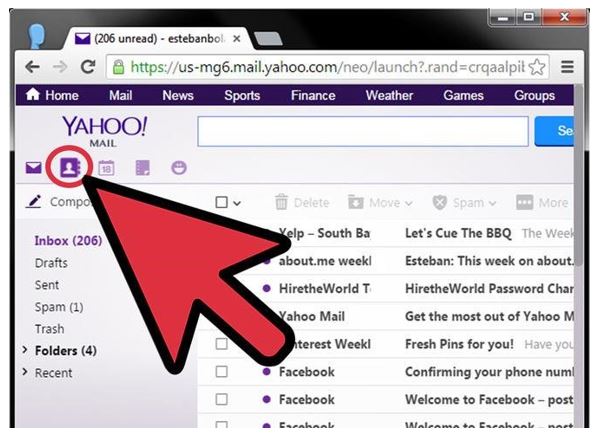
Task: Open a new browser tab
Action: coord(268,39)
